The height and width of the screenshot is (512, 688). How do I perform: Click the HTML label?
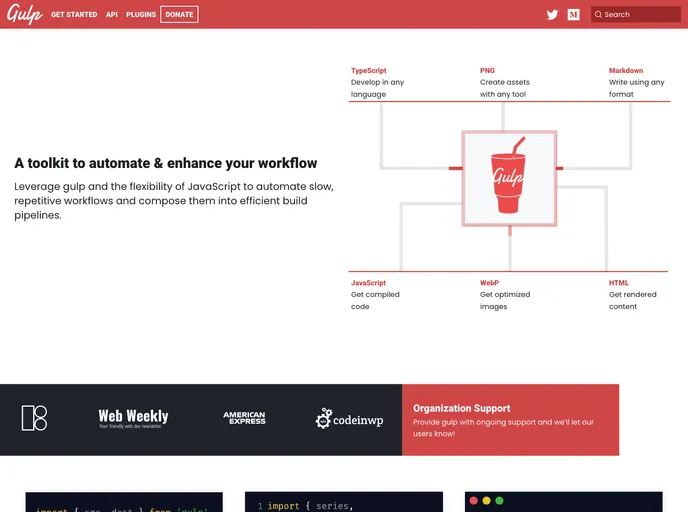[619, 283]
